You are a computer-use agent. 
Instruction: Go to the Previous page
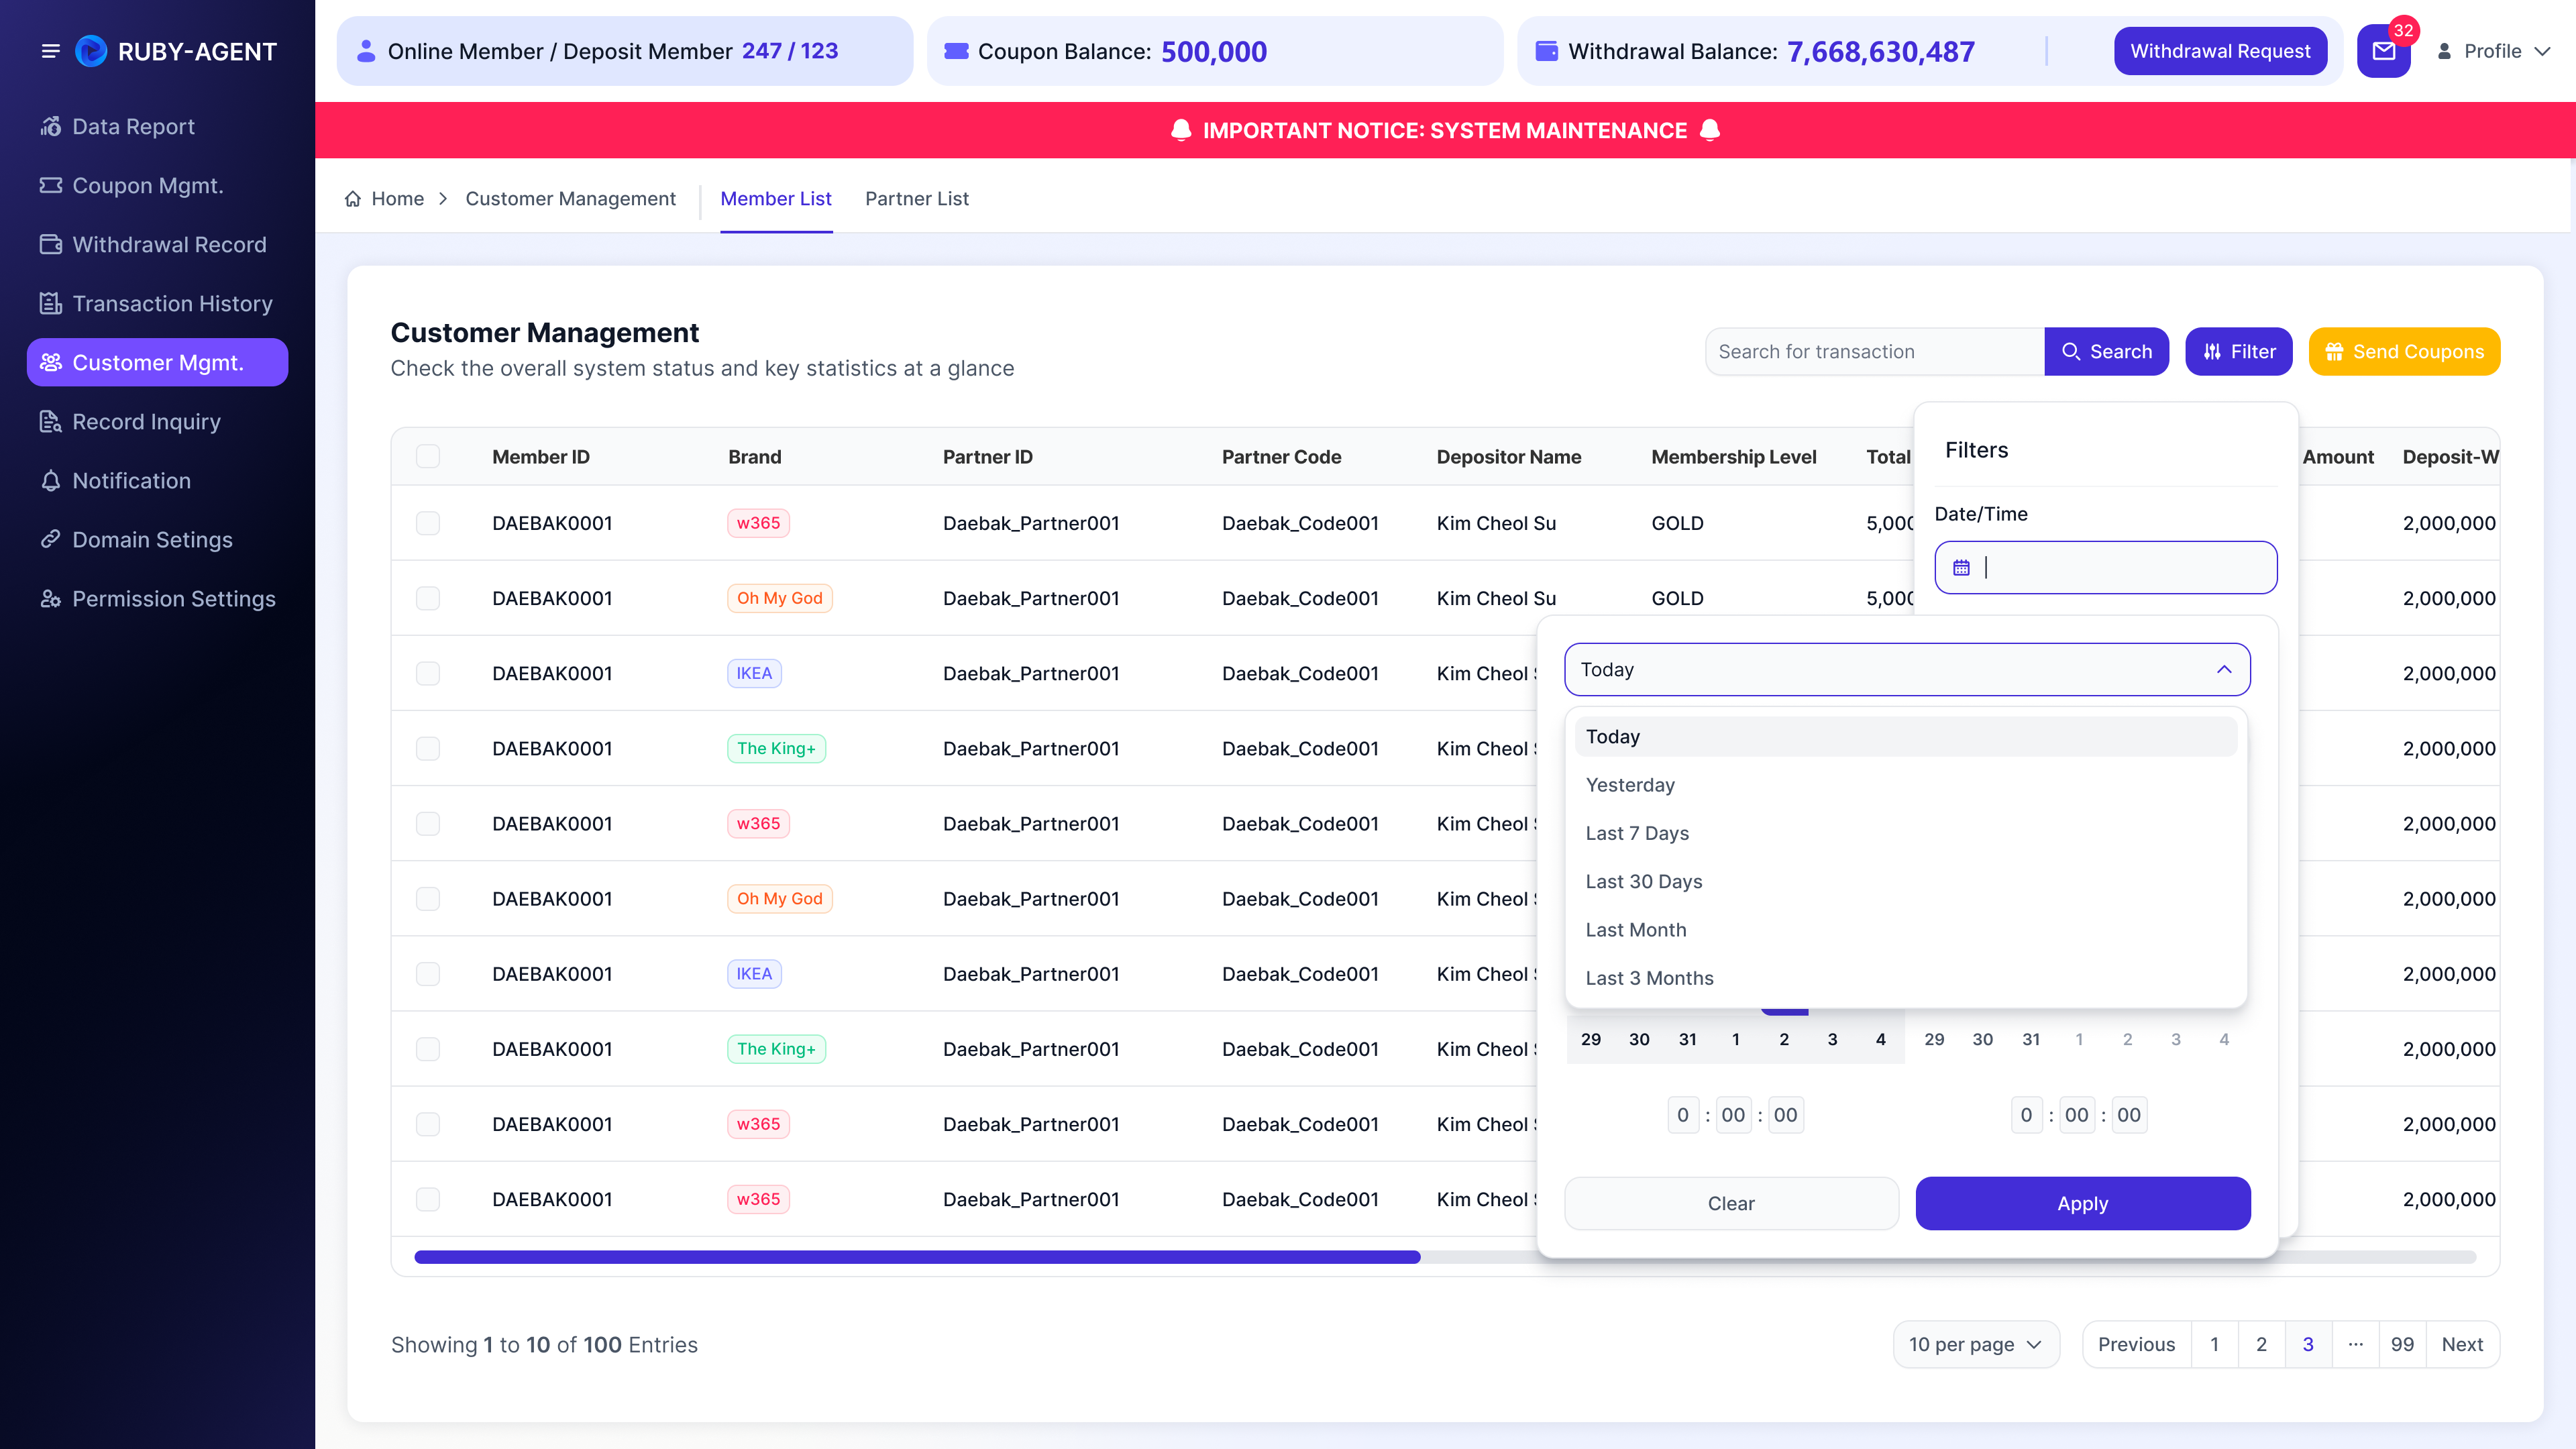(x=2136, y=1345)
